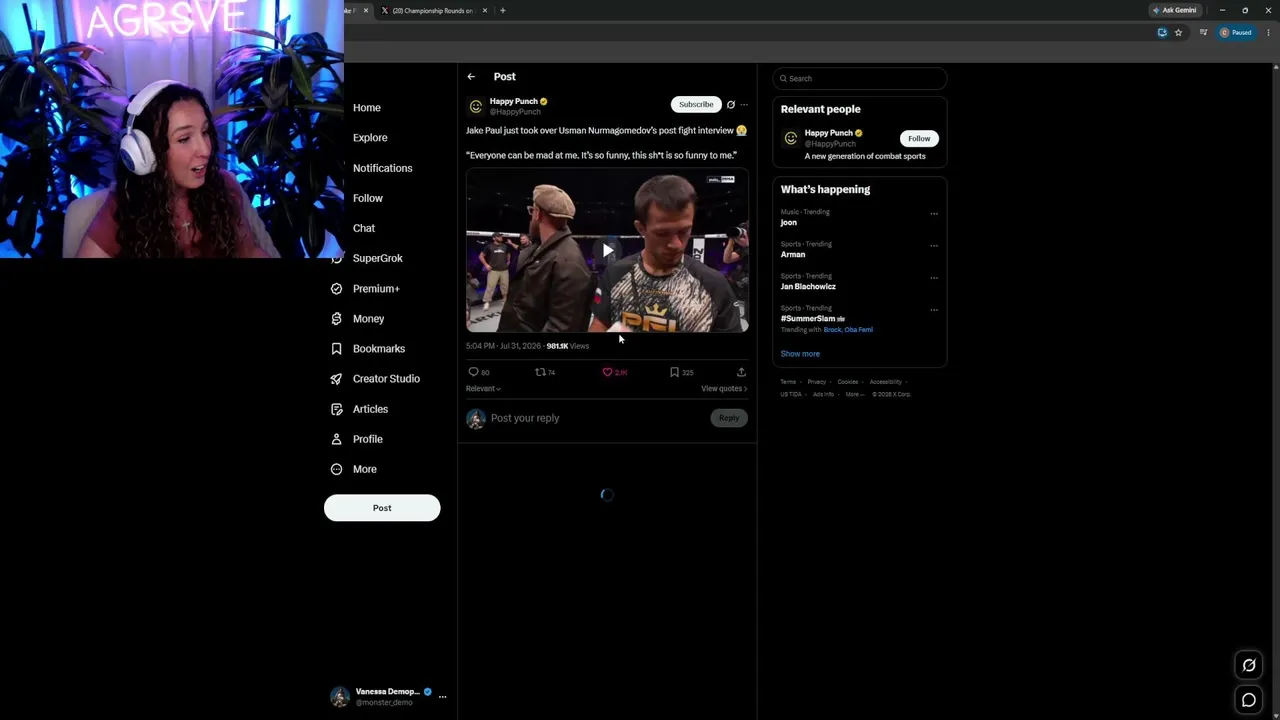The image size is (1280, 720).
Task: Open SuperGrok from the sidebar
Action: pos(377,258)
